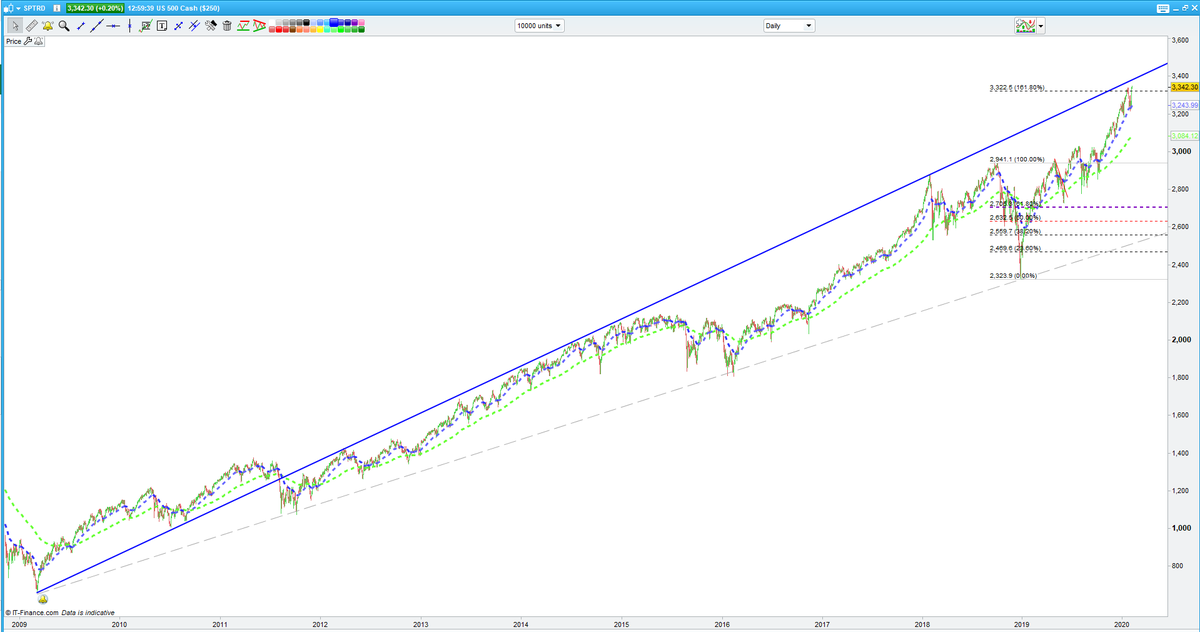
Task: Click the 3,322.5 (161.80%) Fibonacci label
Action: (1017, 87)
